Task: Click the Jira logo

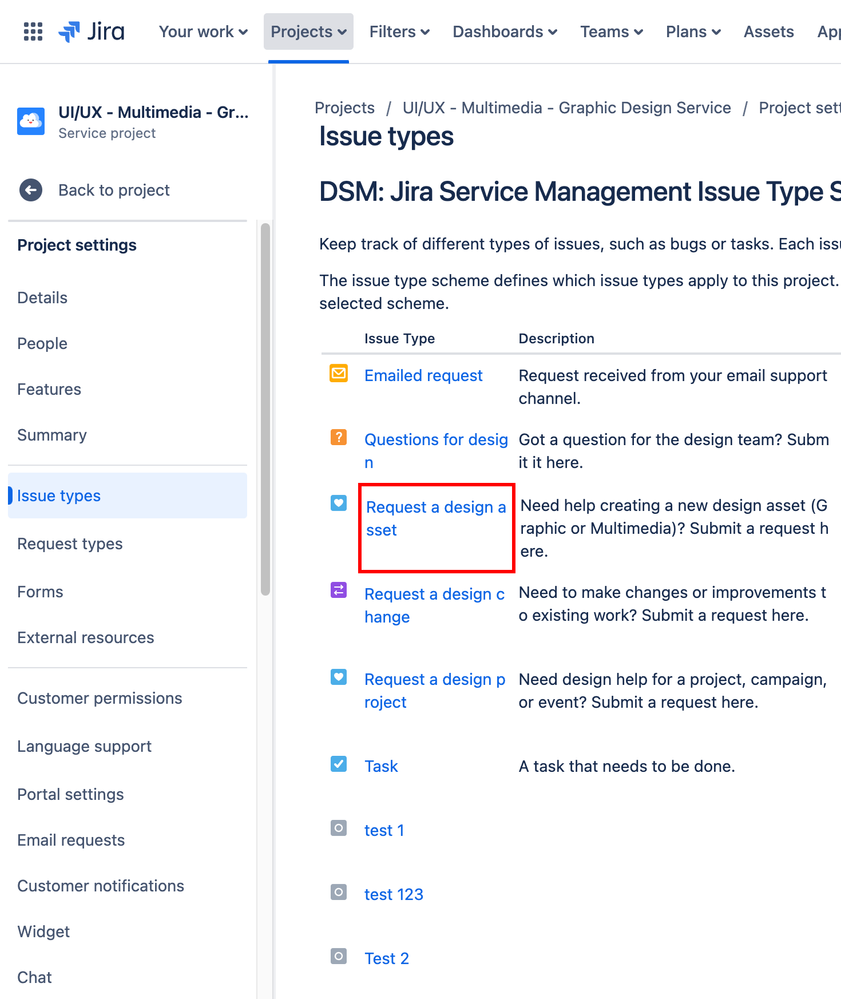Action: tap(91, 31)
